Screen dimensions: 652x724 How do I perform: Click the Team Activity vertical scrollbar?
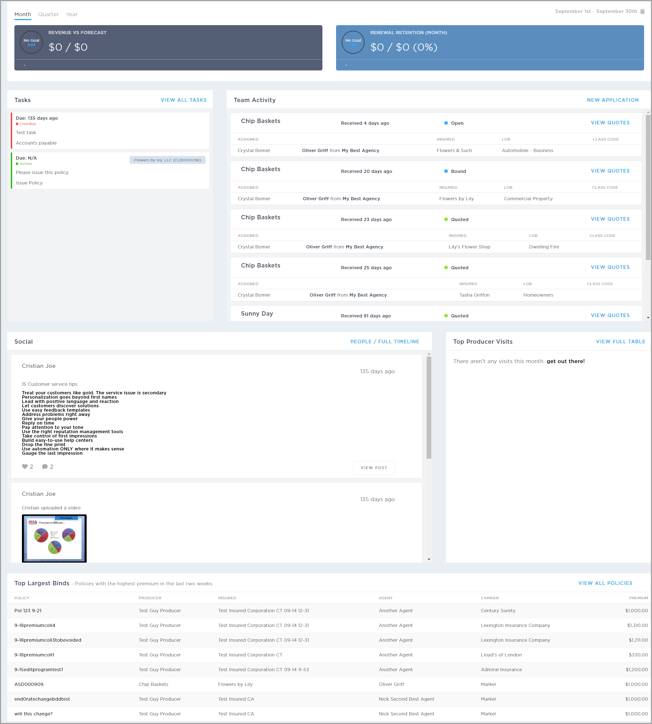648,187
